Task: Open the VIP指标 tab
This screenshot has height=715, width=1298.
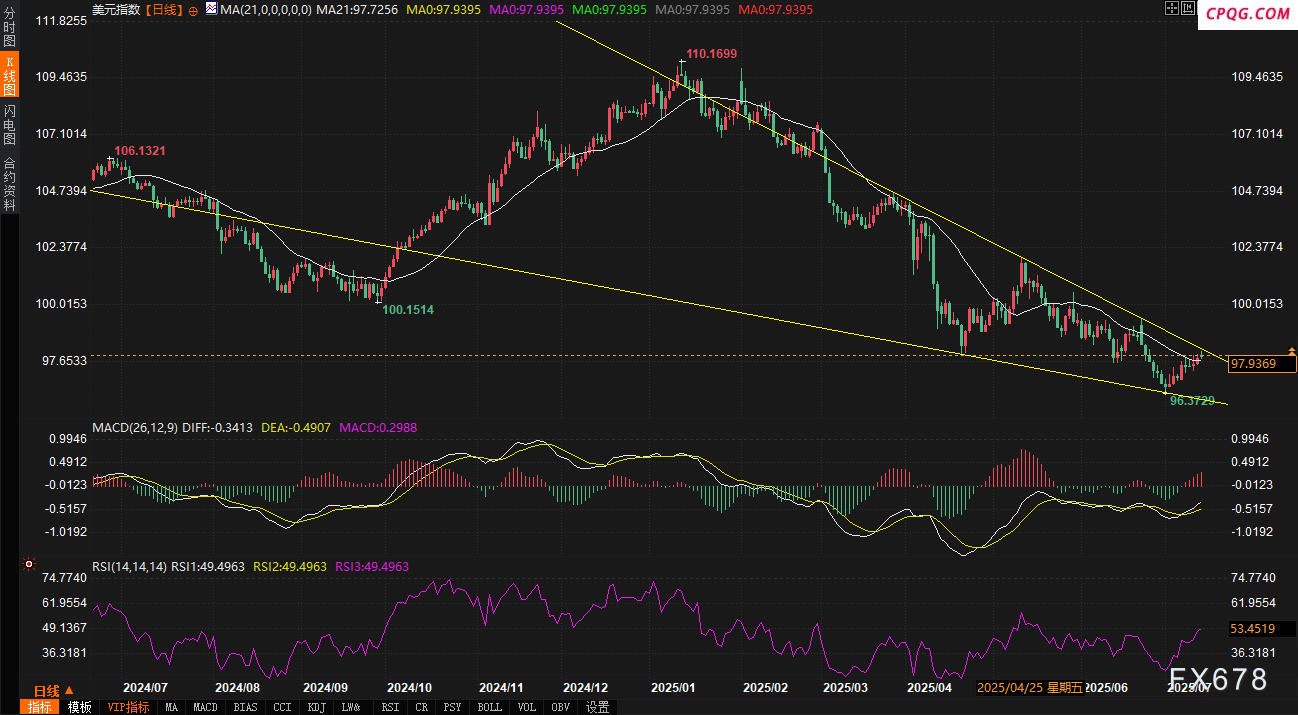Action: 128,707
